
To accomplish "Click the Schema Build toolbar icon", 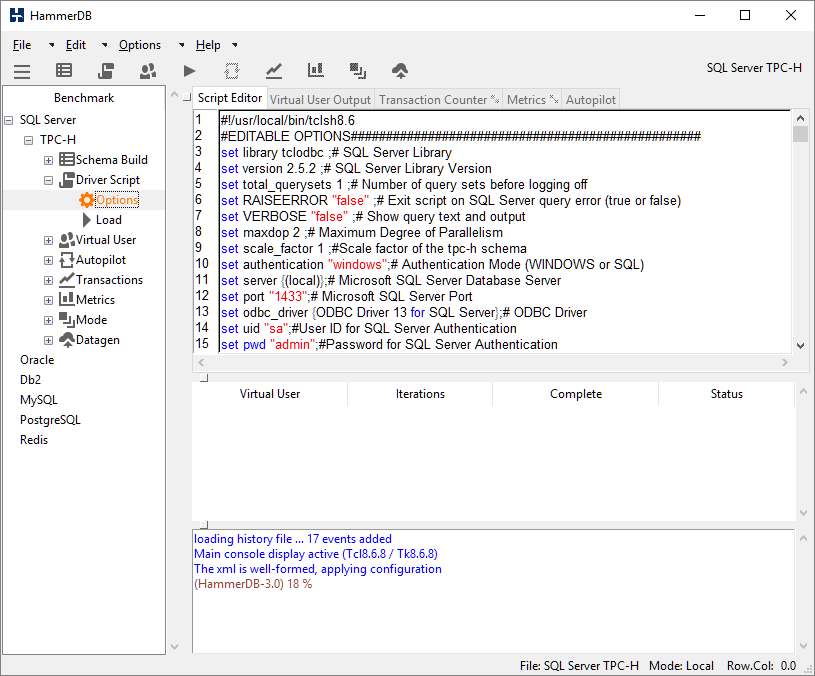I will tap(64, 70).
